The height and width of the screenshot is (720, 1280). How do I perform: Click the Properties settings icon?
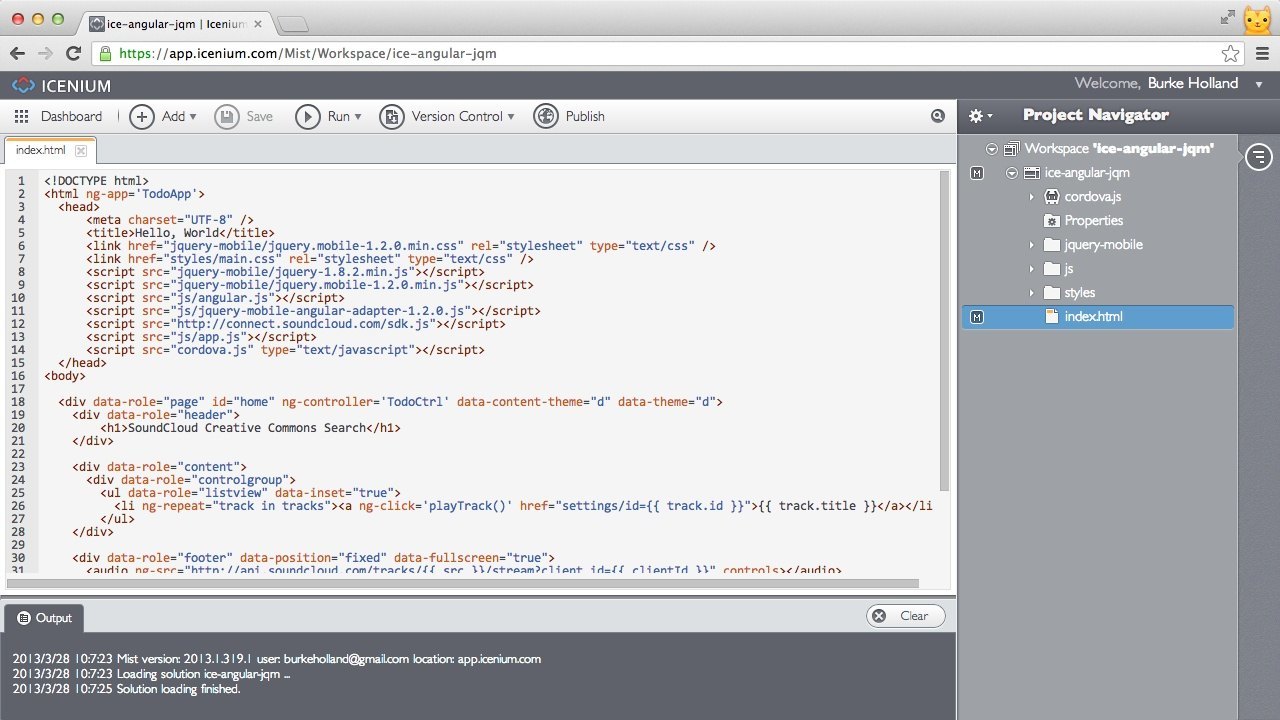click(1051, 221)
